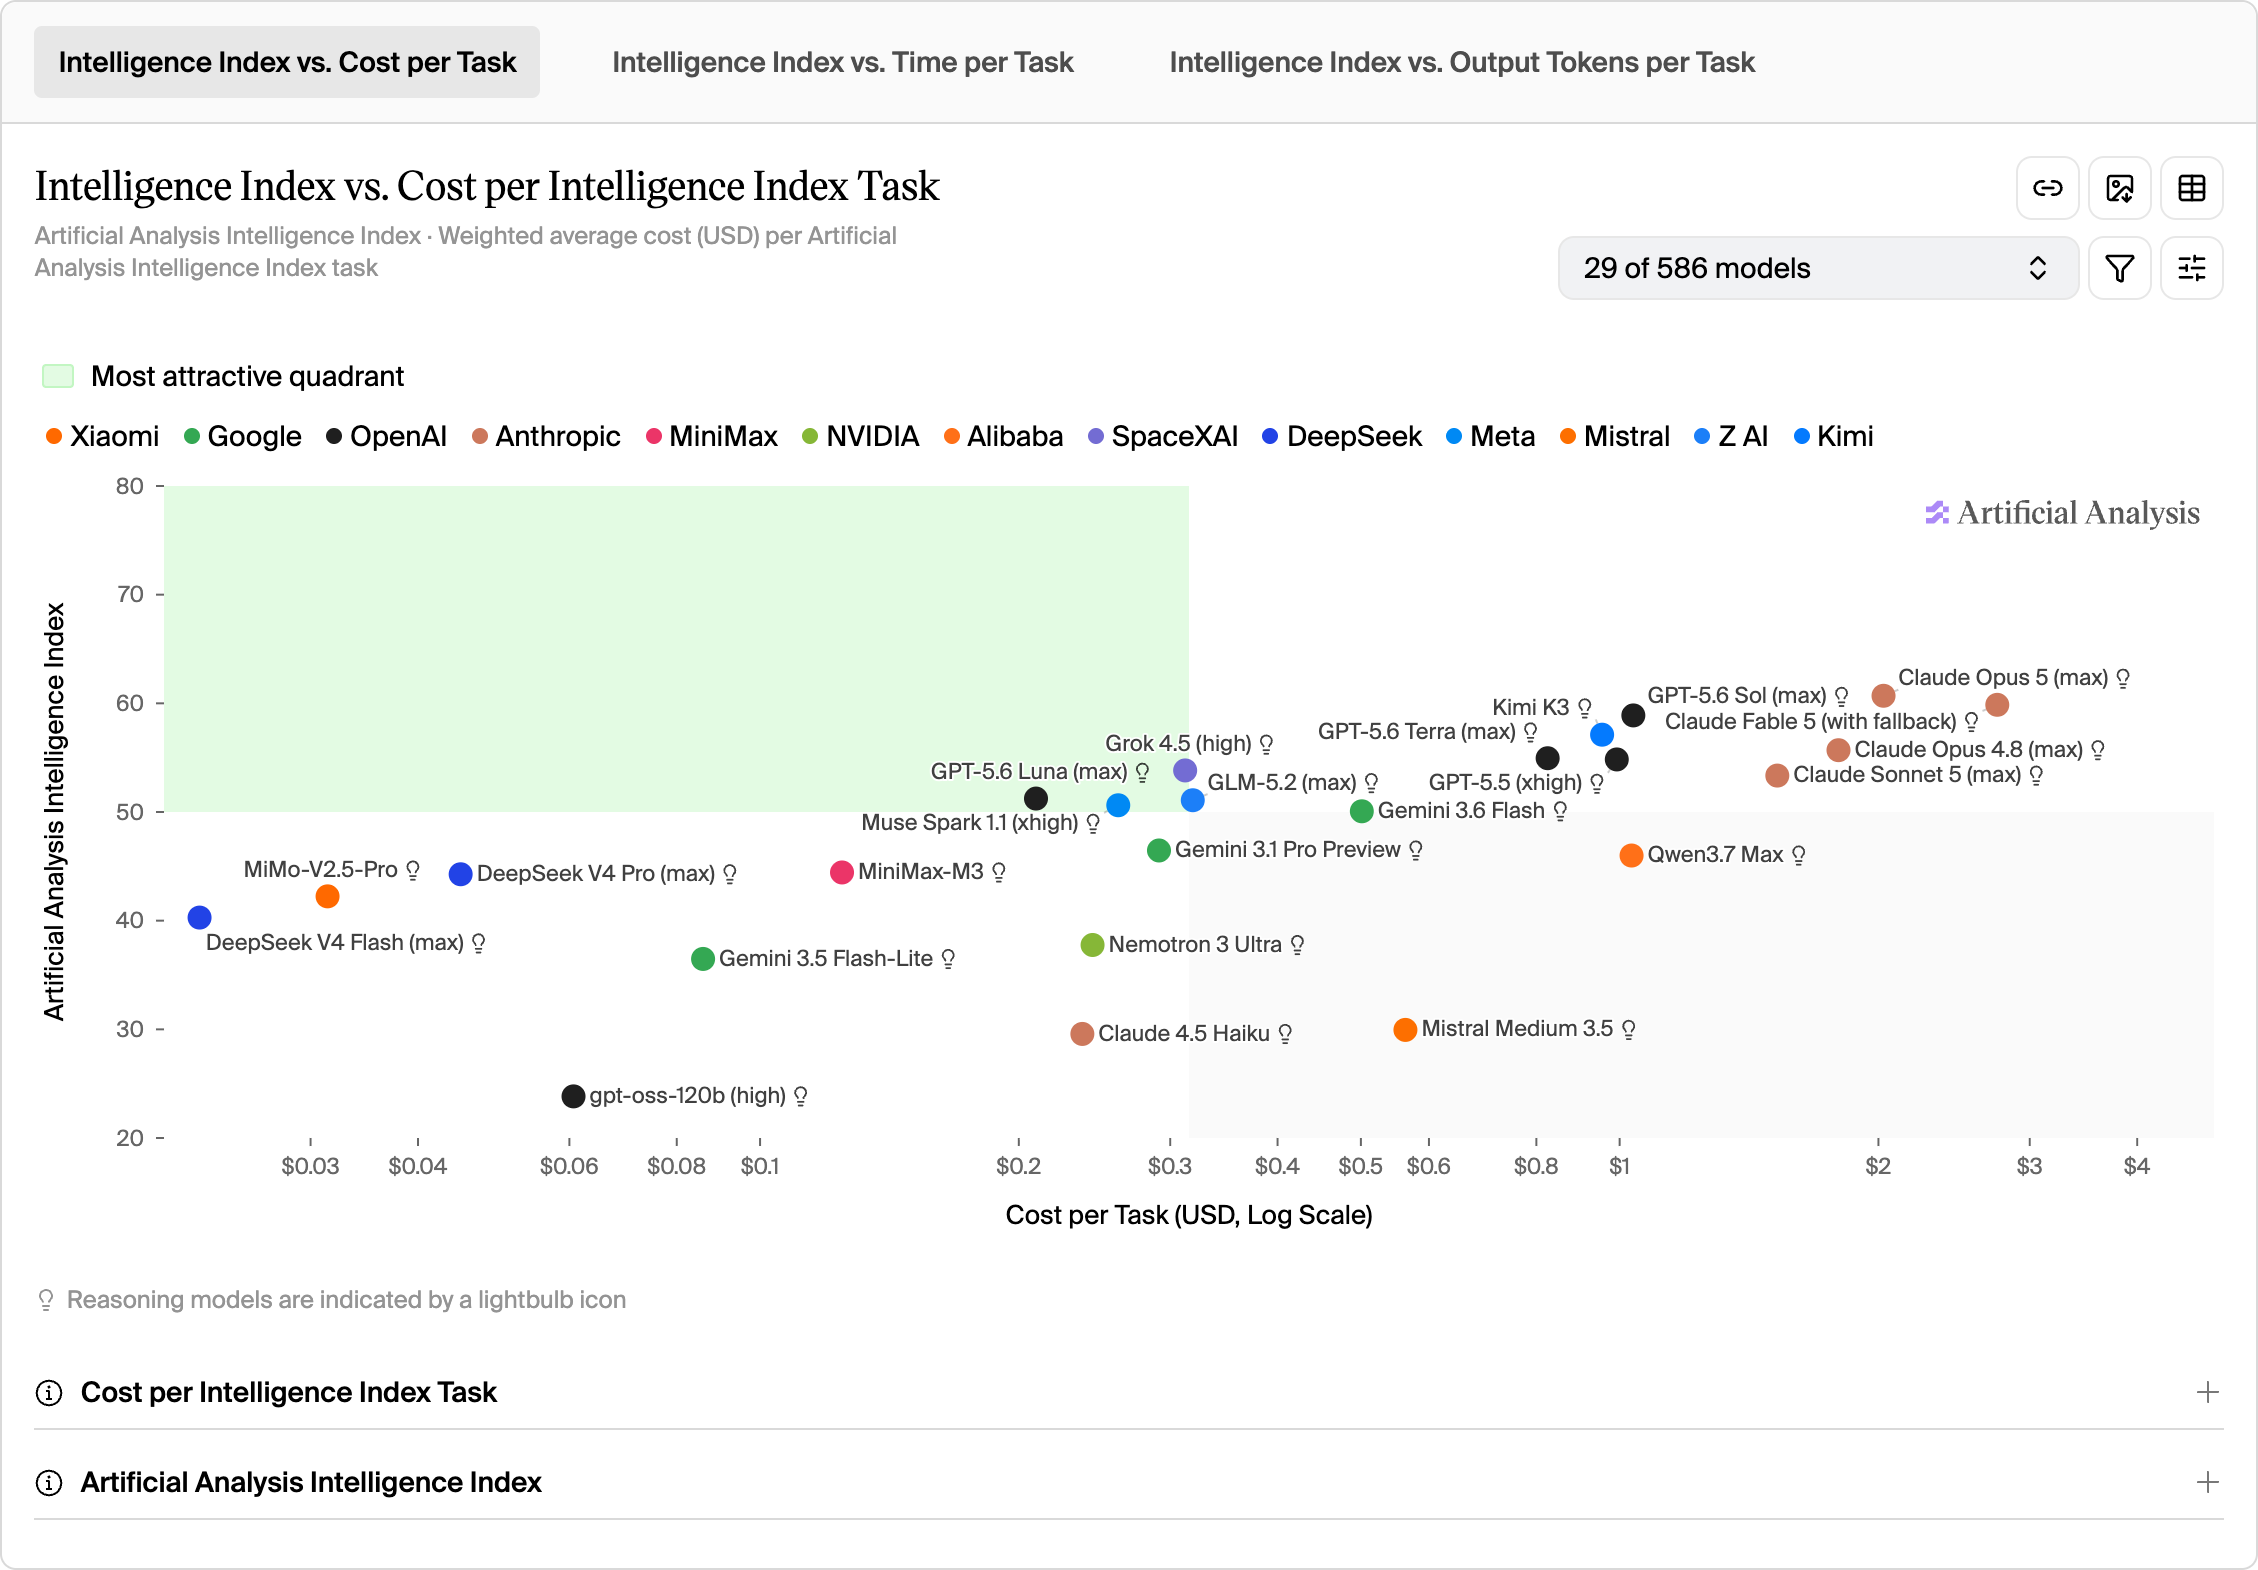The width and height of the screenshot is (2258, 1570).
Task: Select the Gemini 3.5 Flash-Lite data point
Action: coord(703,959)
